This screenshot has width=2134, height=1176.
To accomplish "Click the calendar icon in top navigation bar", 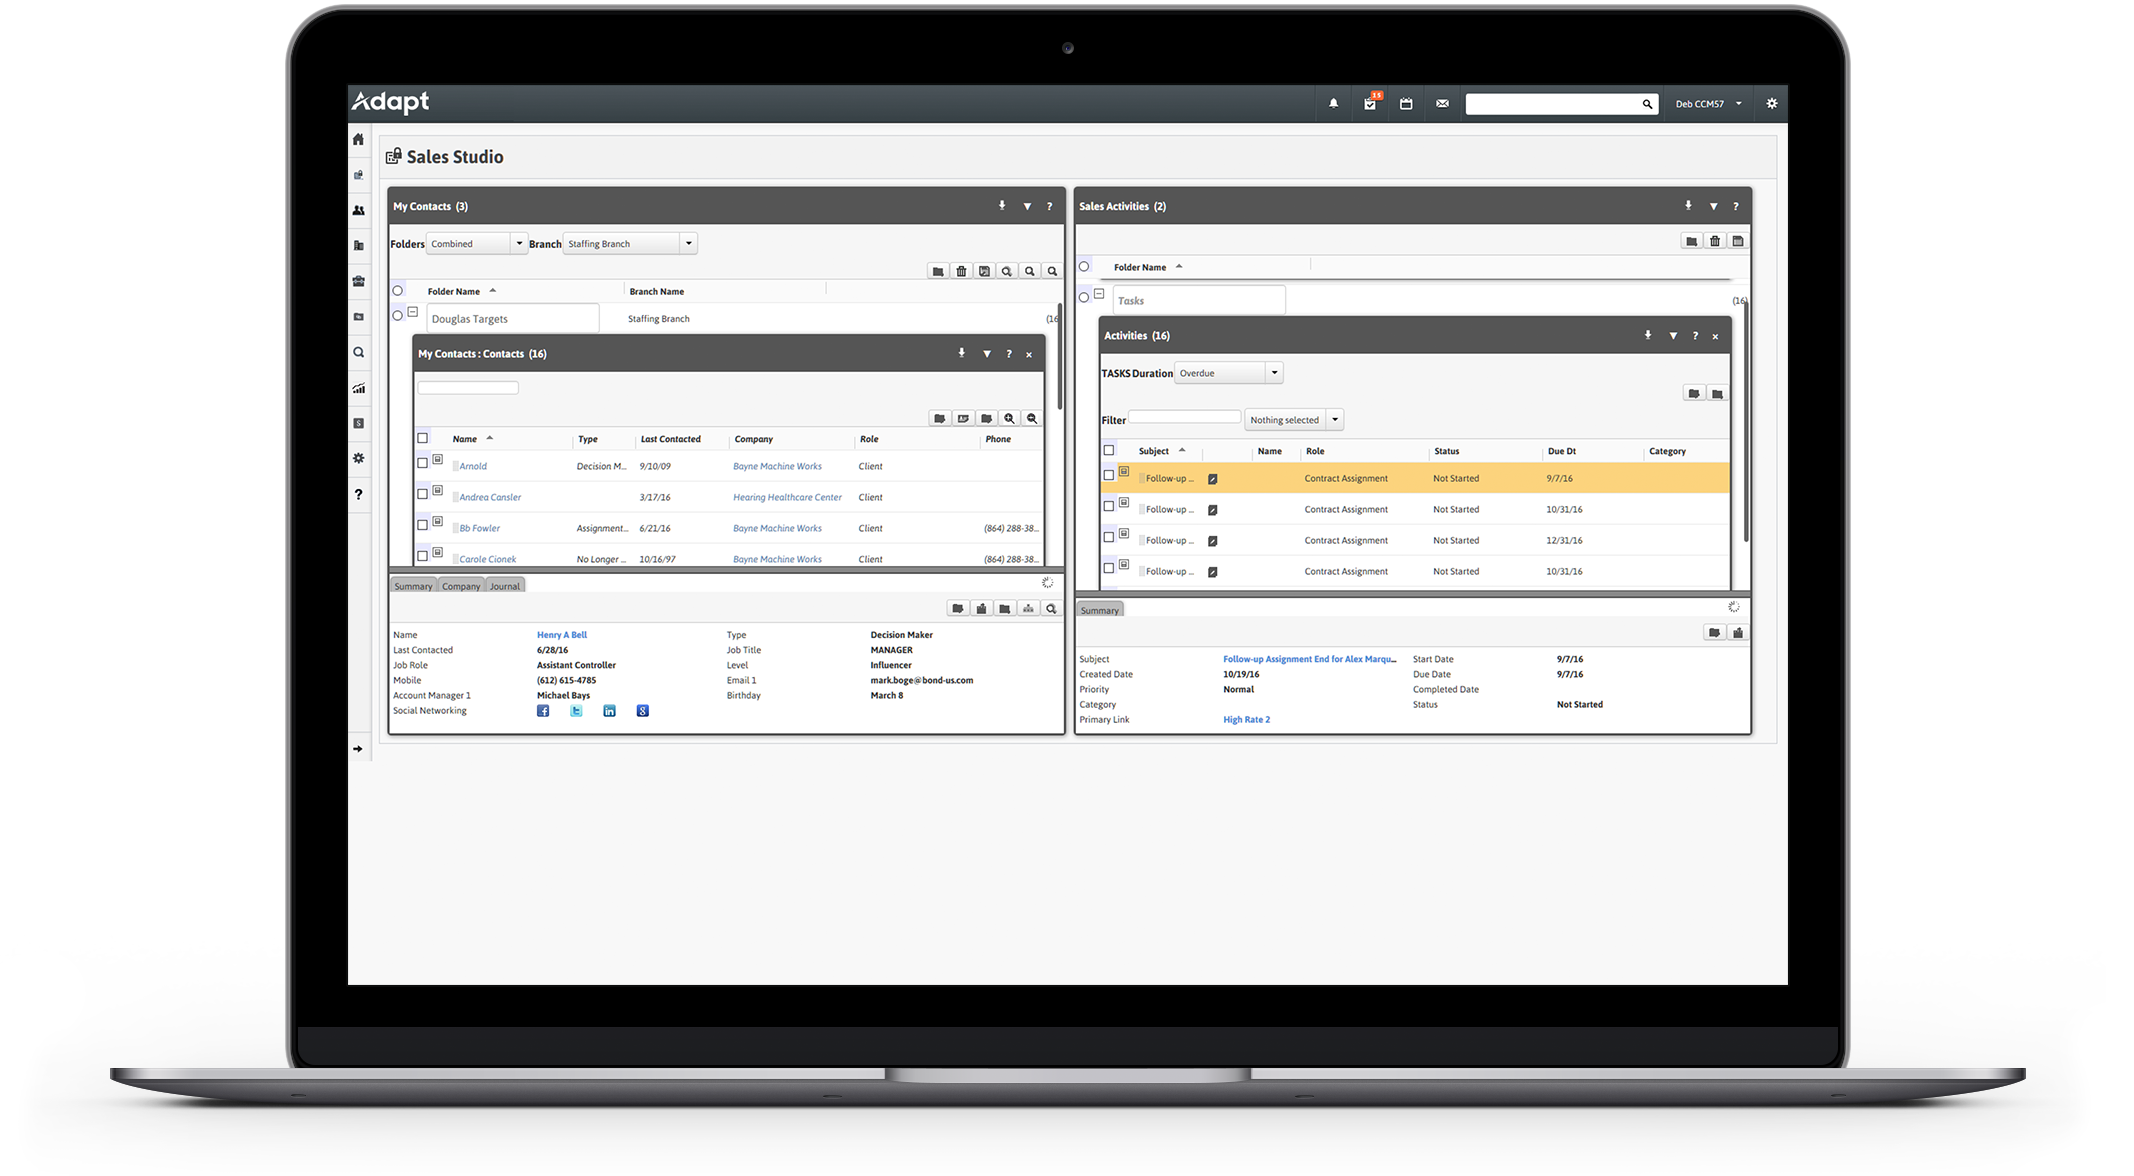I will click(x=1407, y=101).
